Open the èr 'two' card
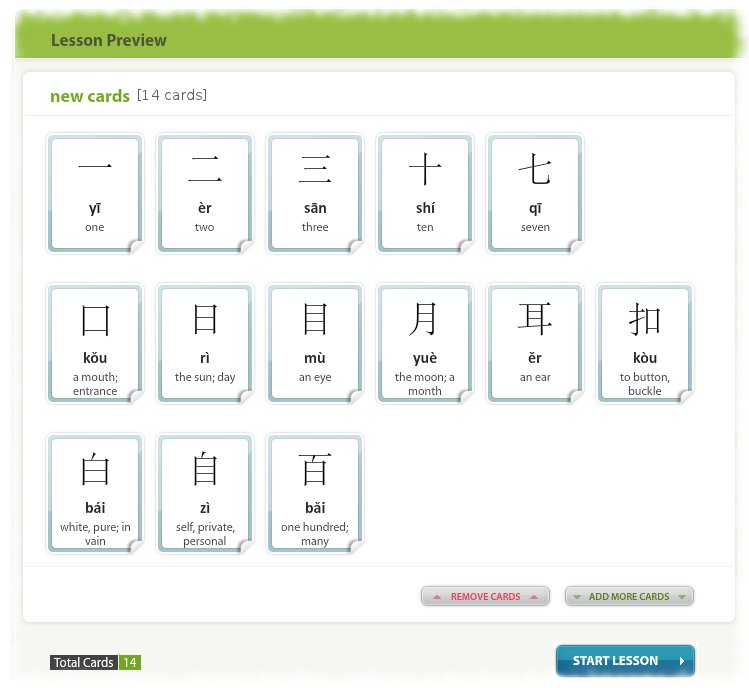This screenshot has width=749, height=688. click(x=205, y=194)
